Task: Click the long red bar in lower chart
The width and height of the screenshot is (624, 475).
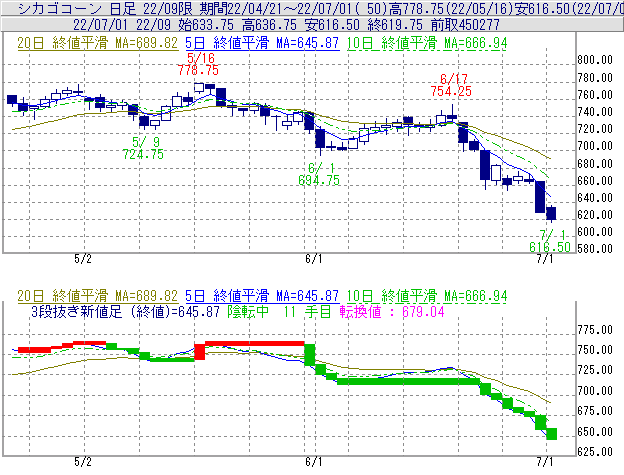Action: coord(255,344)
